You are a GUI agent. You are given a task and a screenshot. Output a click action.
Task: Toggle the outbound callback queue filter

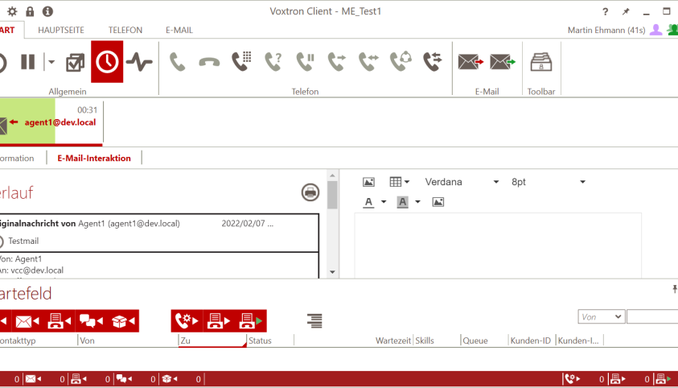(x=187, y=321)
